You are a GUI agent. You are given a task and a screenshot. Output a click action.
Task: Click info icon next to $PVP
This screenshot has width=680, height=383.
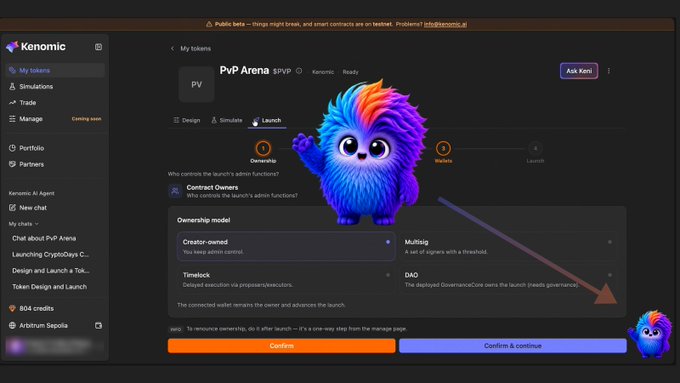coord(299,71)
